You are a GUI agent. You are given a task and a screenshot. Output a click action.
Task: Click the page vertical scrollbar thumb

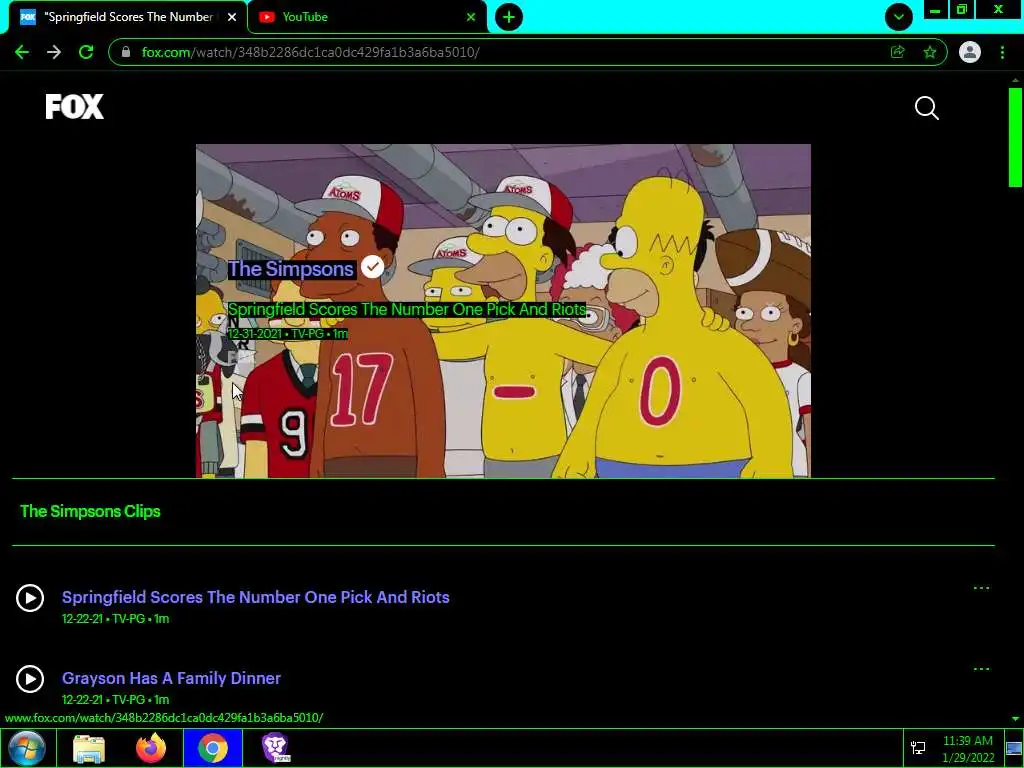click(1015, 137)
